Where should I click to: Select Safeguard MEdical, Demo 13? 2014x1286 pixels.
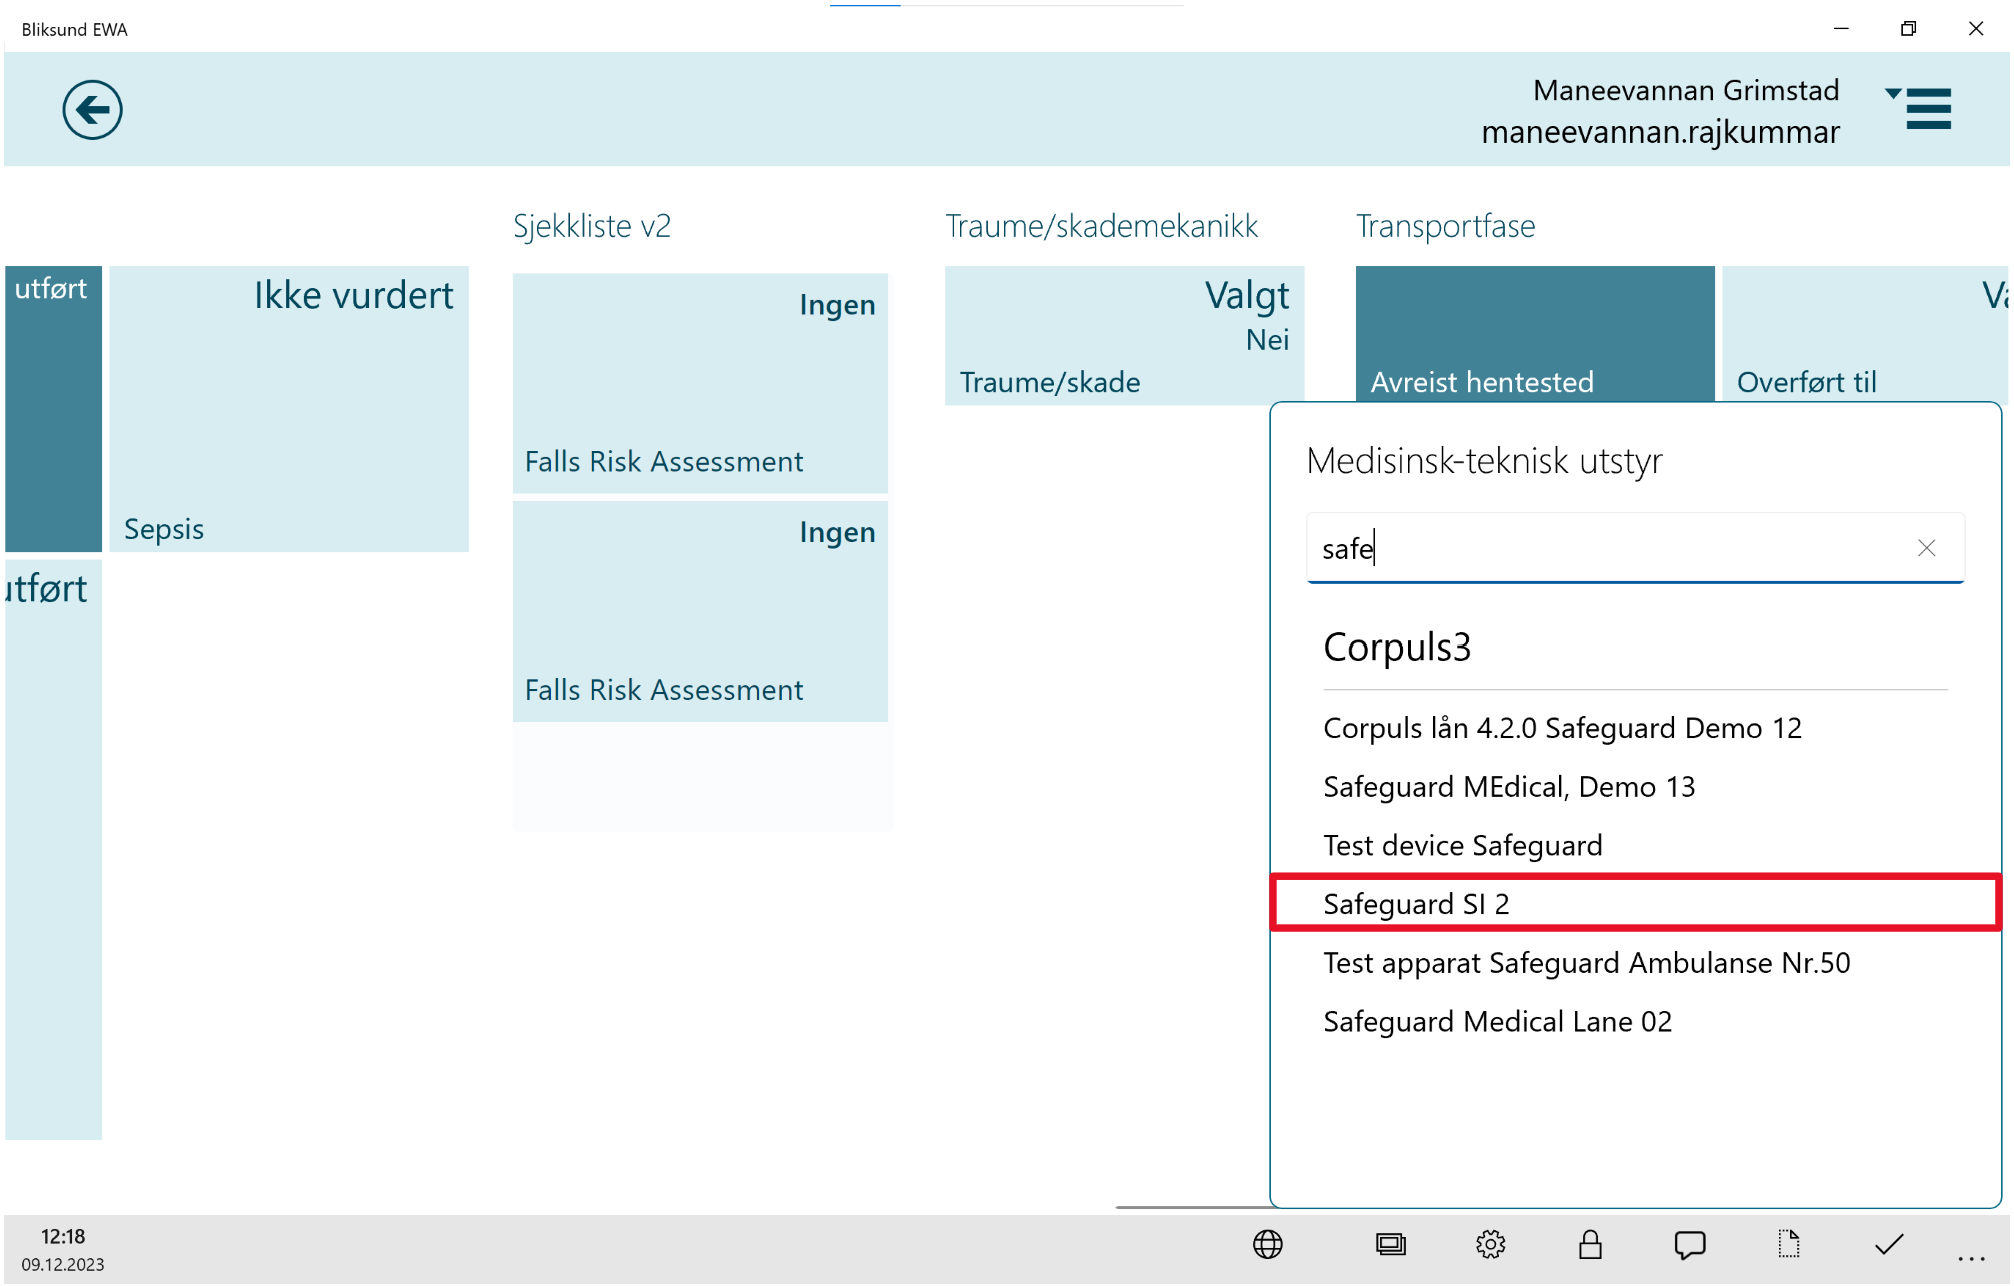coord(1635,787)
